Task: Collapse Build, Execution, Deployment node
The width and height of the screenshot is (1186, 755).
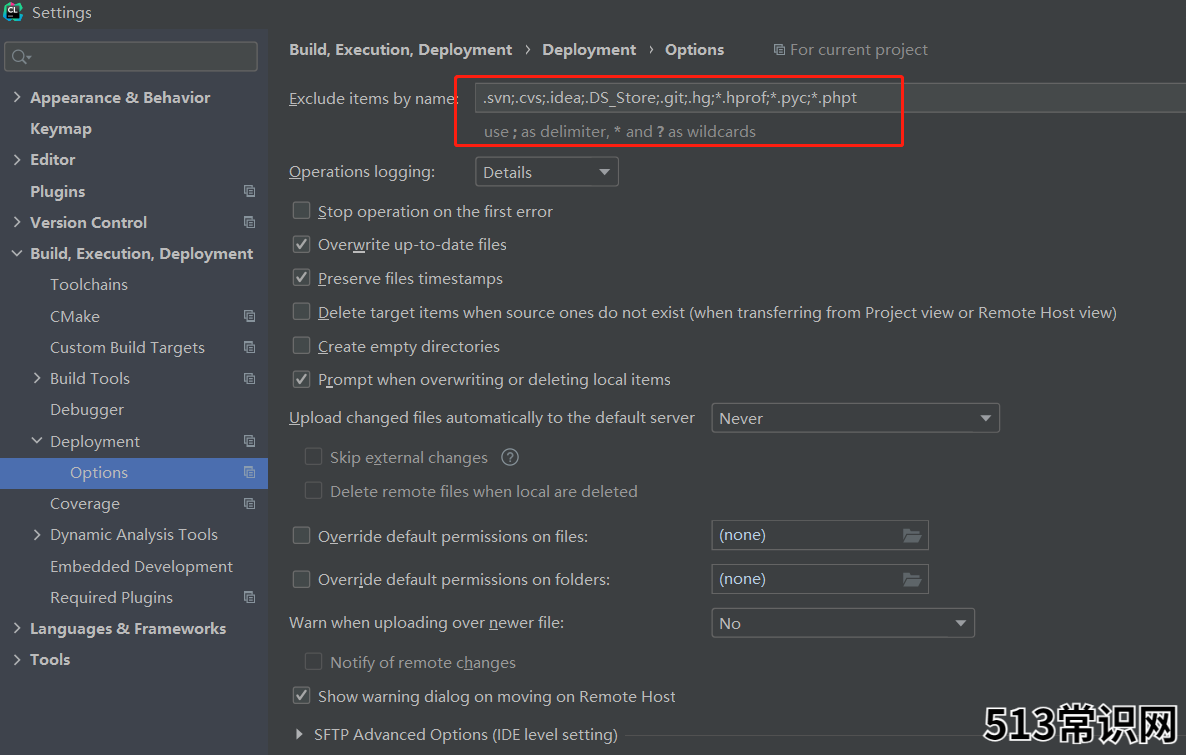Action: pos(17,253)
